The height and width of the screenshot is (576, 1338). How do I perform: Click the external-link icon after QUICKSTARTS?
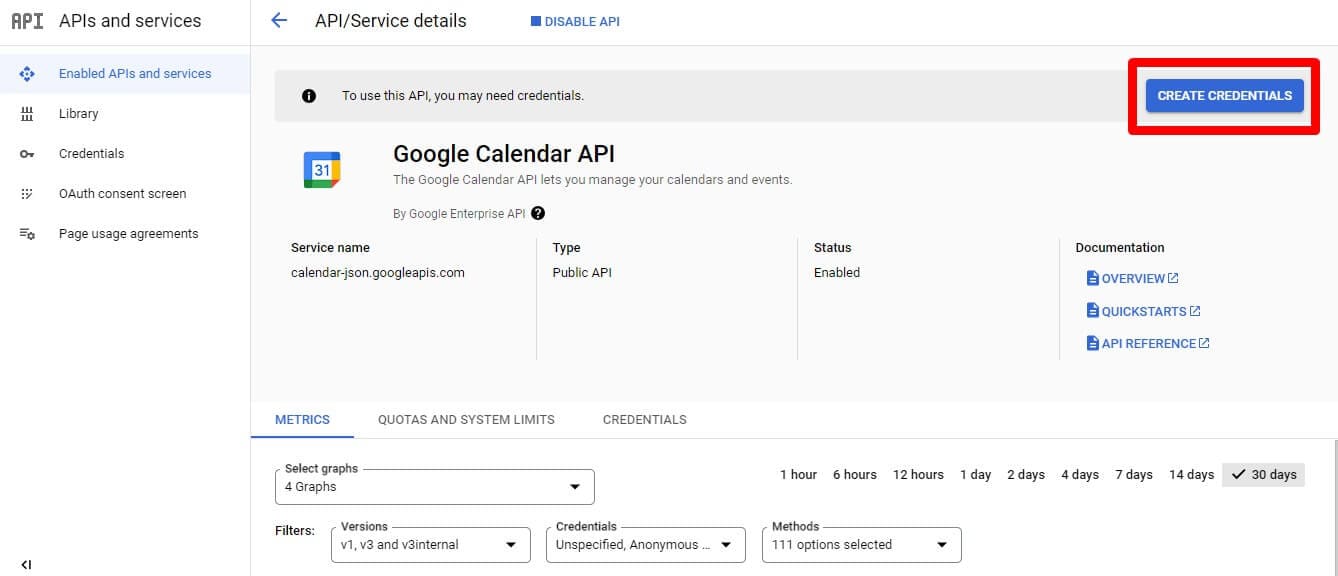[1195, 311]
